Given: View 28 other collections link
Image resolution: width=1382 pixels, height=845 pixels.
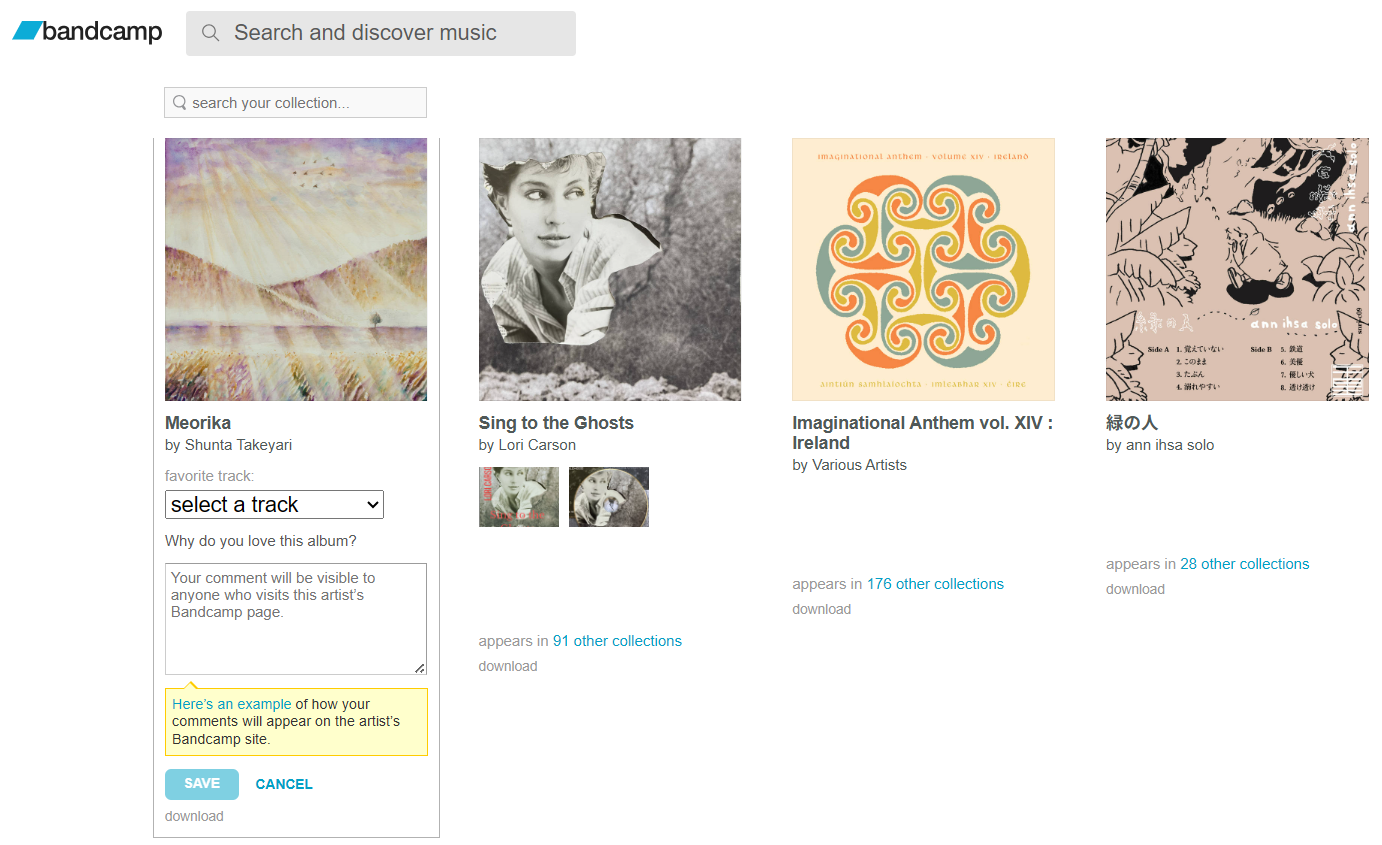Looking at the screenshot, I should pyautogui.click(x=1244, y=564).
